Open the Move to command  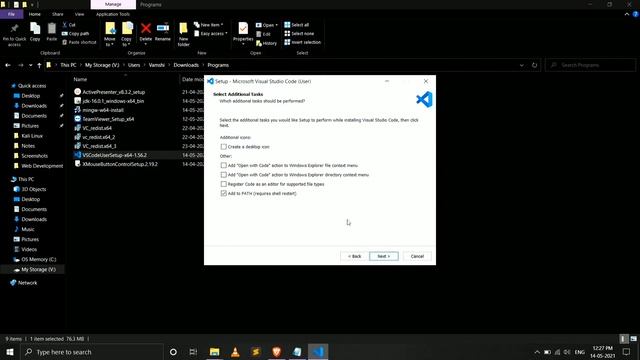pyautogui.click(x=110, y=34)
